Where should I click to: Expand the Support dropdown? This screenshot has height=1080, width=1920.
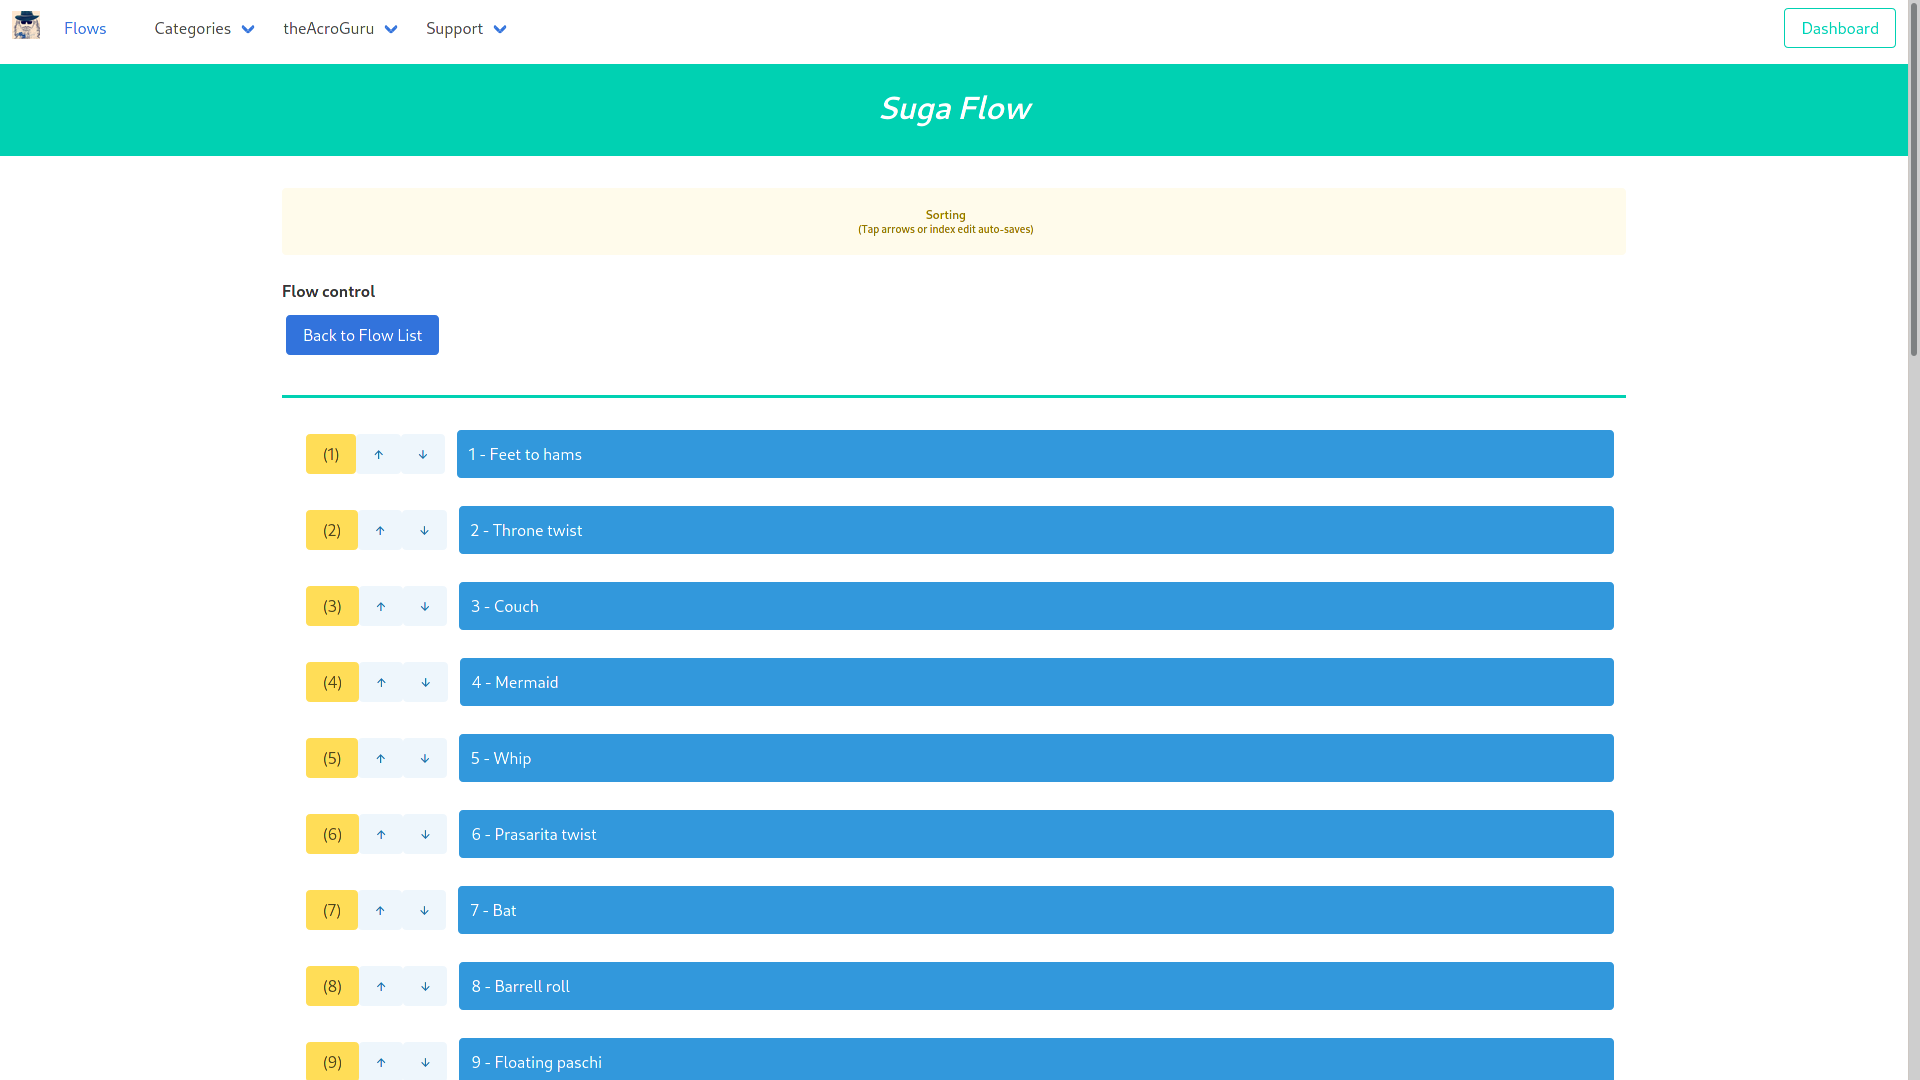[x=466, y=29]
